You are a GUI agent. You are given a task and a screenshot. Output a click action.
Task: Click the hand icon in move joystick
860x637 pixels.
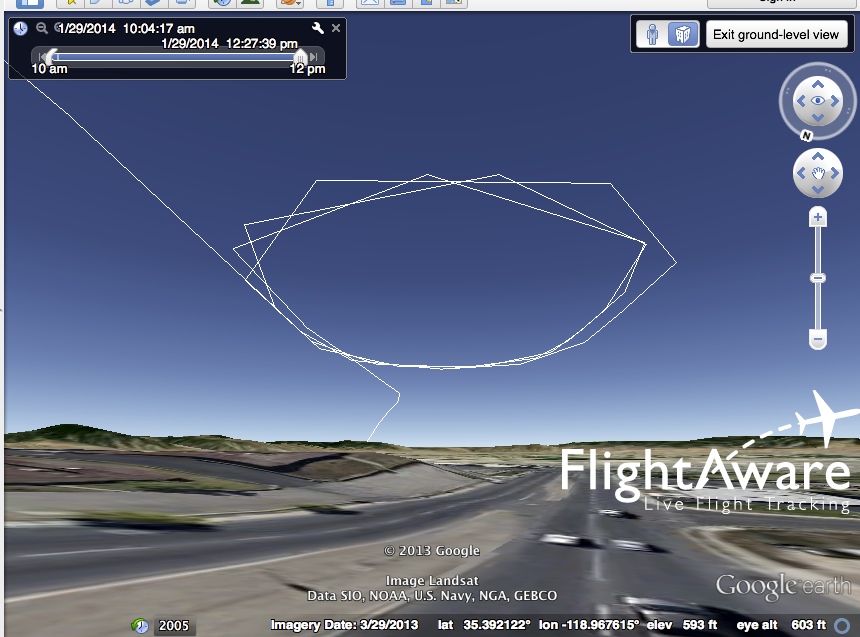818,173
